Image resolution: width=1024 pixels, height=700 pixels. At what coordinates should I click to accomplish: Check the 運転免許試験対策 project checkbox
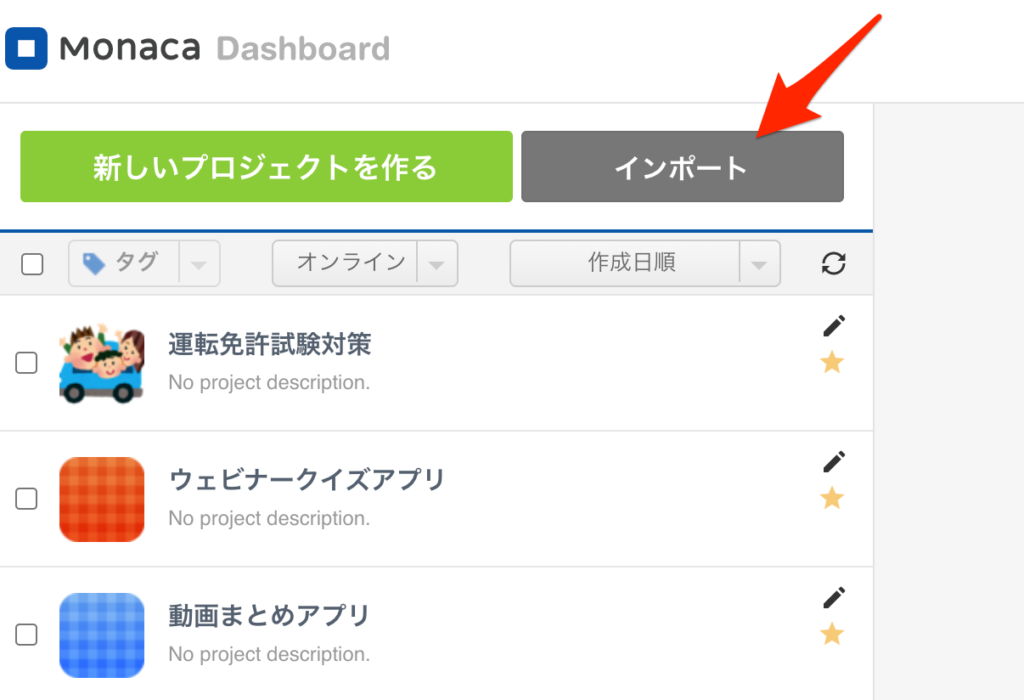point(26,363)
